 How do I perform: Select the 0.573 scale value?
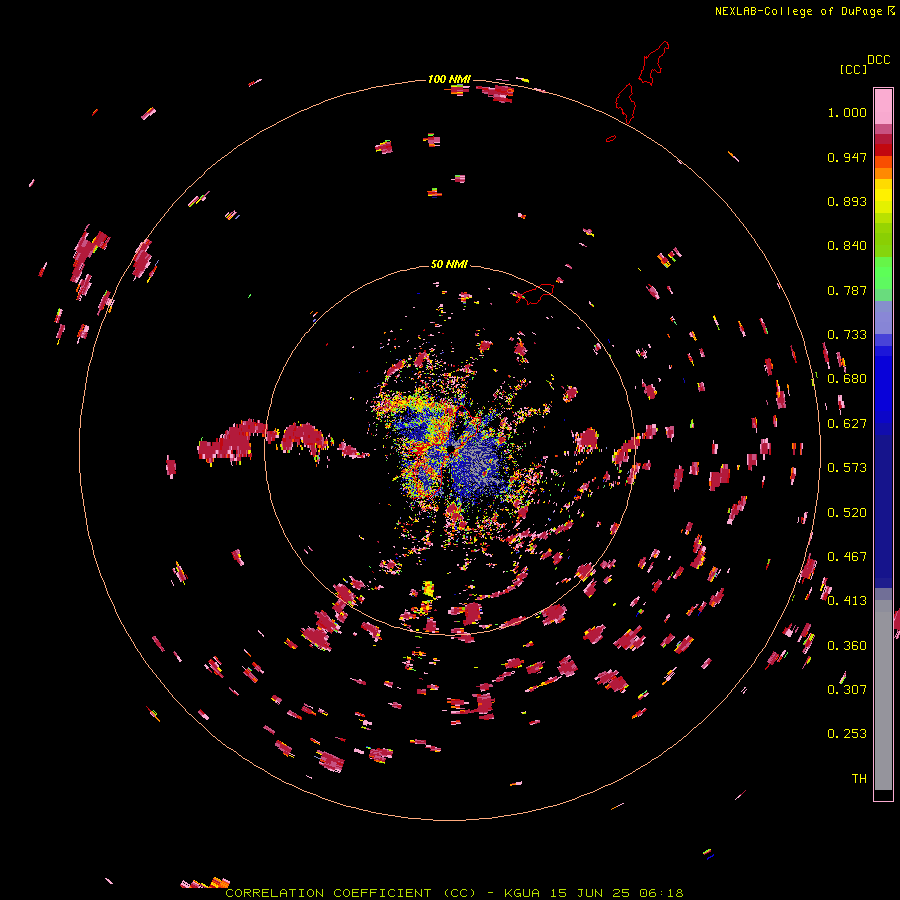pos(847,468)
